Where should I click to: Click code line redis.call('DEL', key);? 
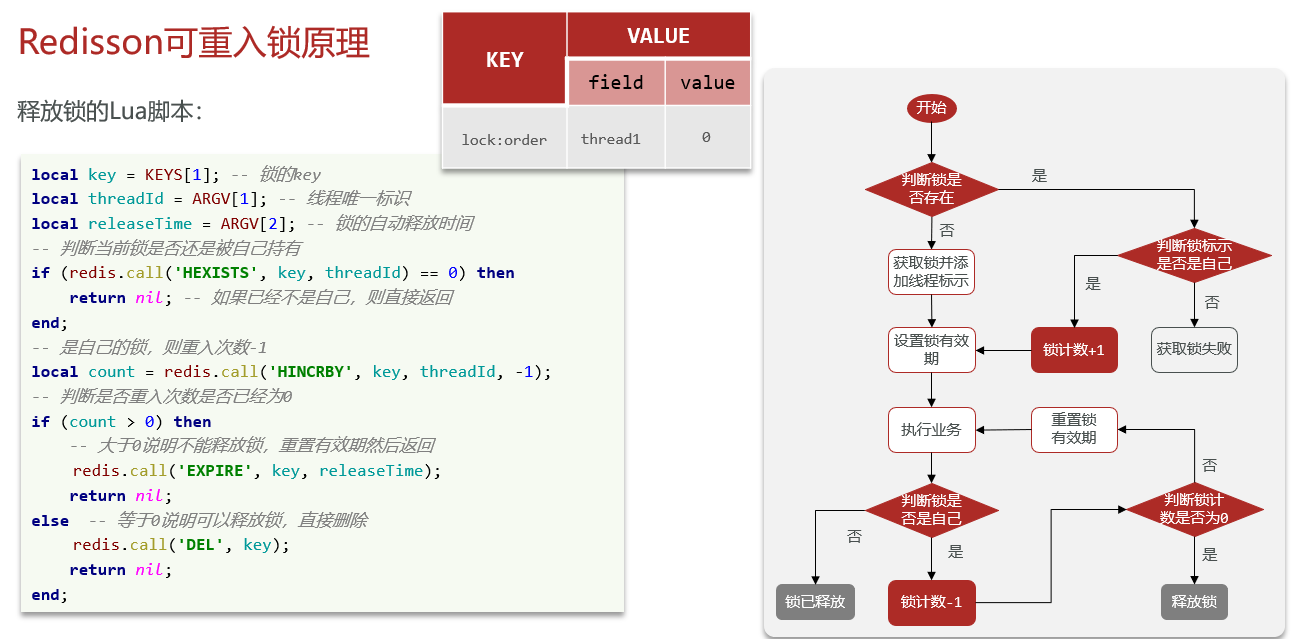[181, 545]
